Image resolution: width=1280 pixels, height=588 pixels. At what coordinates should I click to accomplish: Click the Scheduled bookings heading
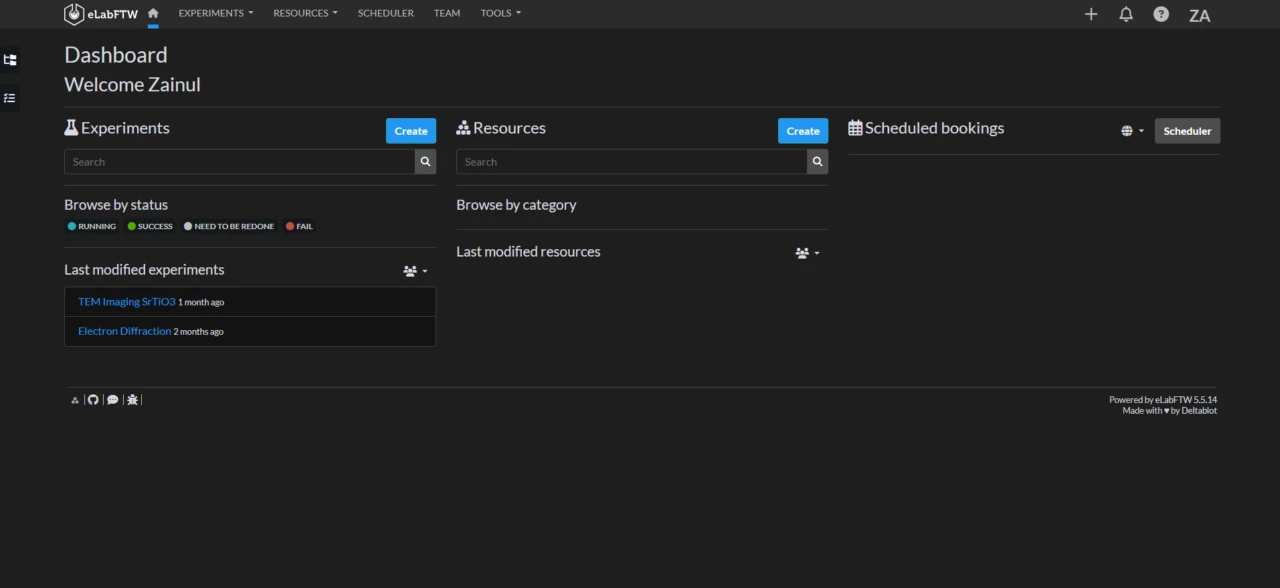[926, 128]
